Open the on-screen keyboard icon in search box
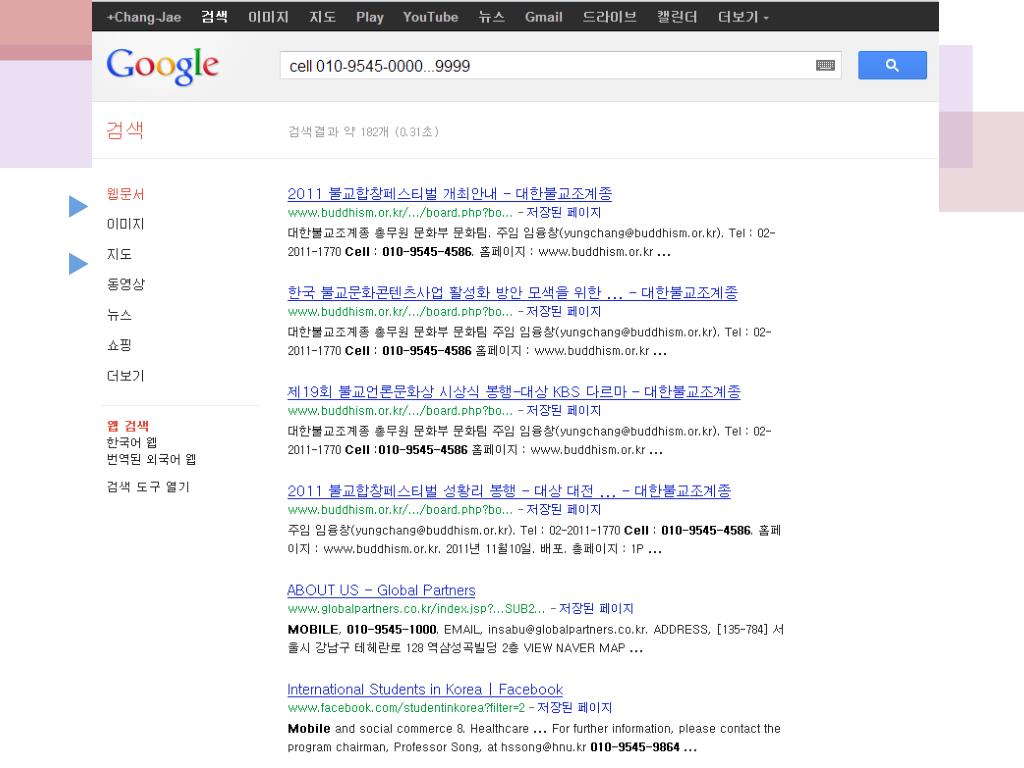Viewport: 1024px width, 768px height. coord(825,65)
